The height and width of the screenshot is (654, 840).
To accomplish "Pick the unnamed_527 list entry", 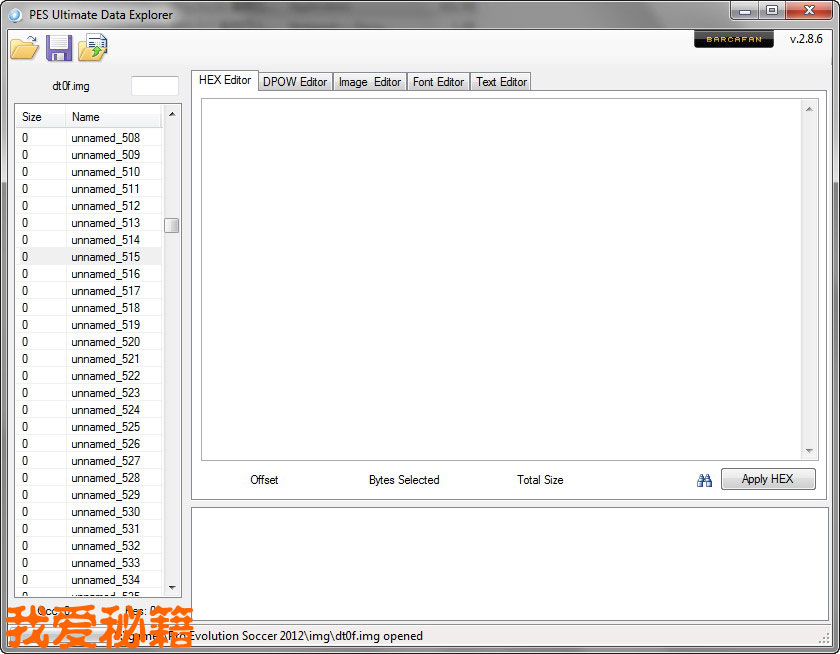I will point(105,461).
